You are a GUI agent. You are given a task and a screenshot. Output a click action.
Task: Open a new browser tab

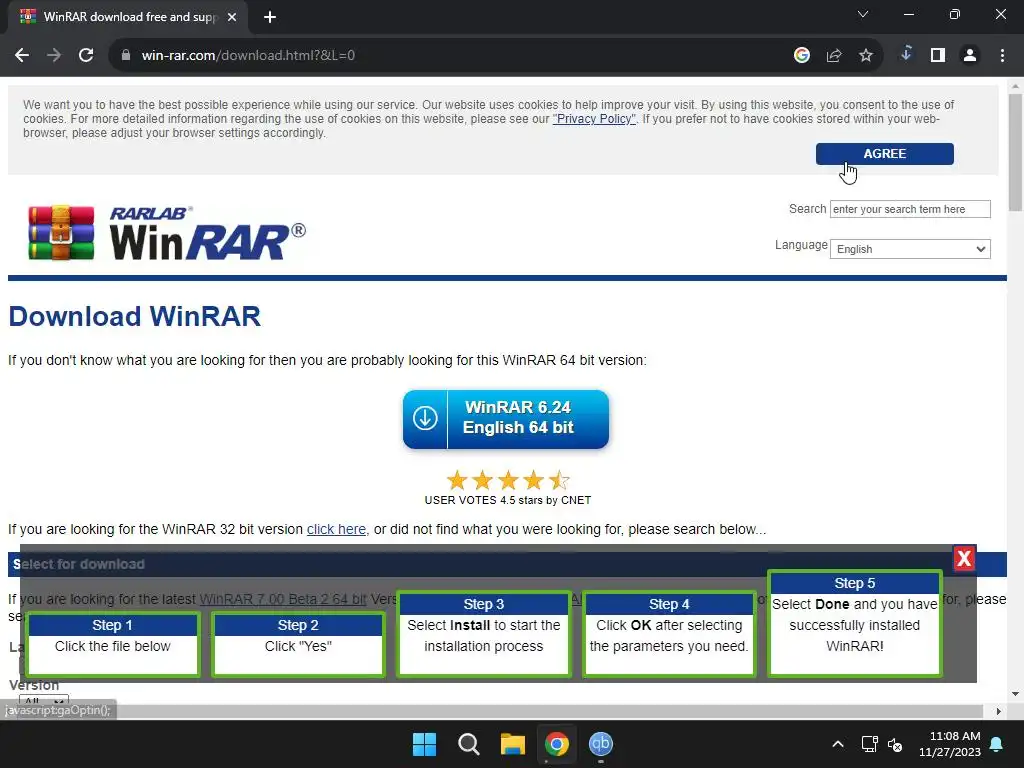(270, 17)
